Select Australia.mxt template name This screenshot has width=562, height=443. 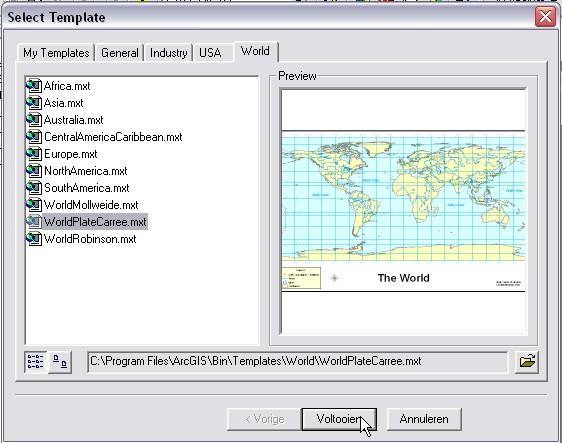[x=73, y=120]
